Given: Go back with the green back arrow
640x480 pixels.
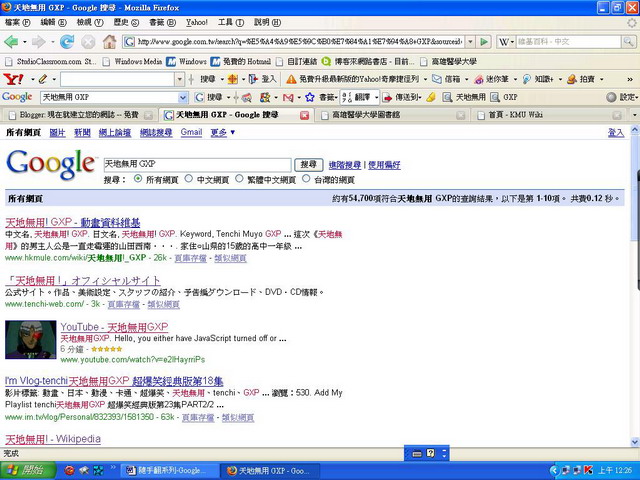Looking at the screenshot, I should (x=11, y=42).
